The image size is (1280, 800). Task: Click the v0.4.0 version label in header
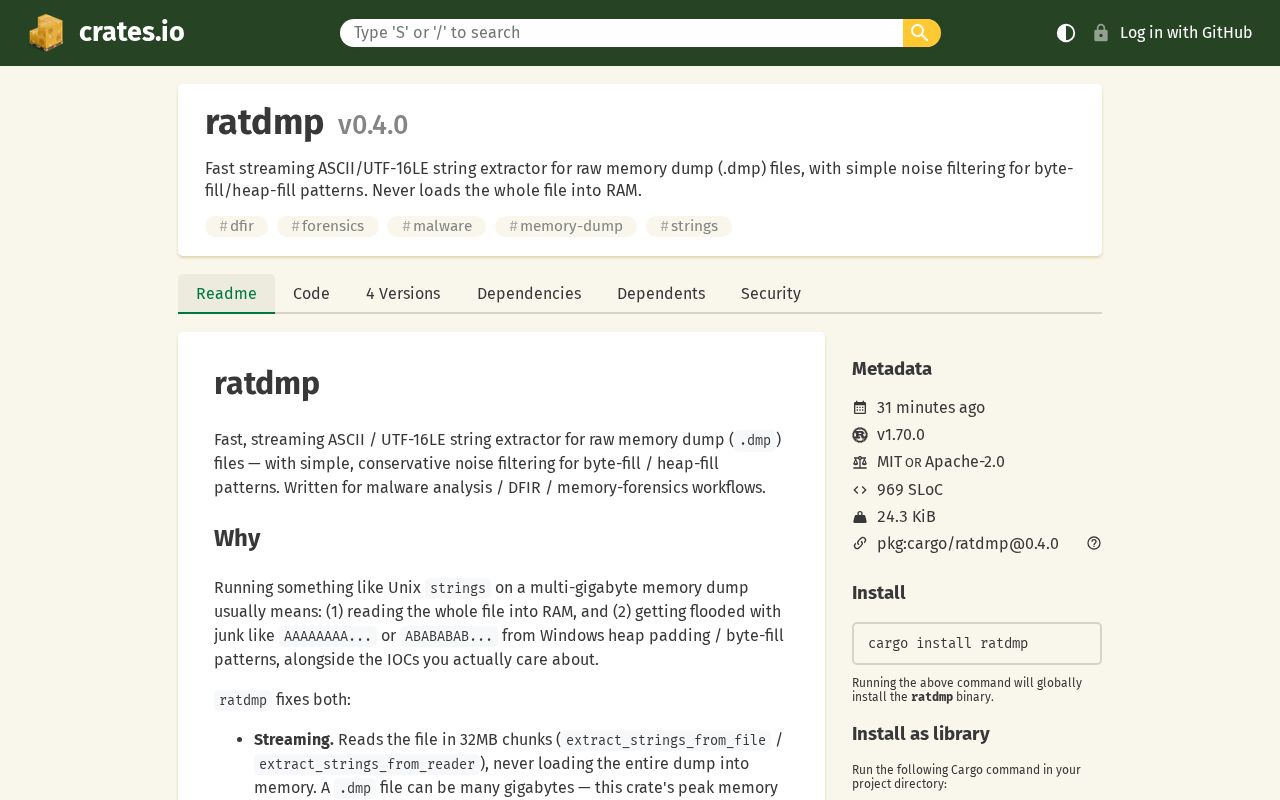(x=373, y=125)
